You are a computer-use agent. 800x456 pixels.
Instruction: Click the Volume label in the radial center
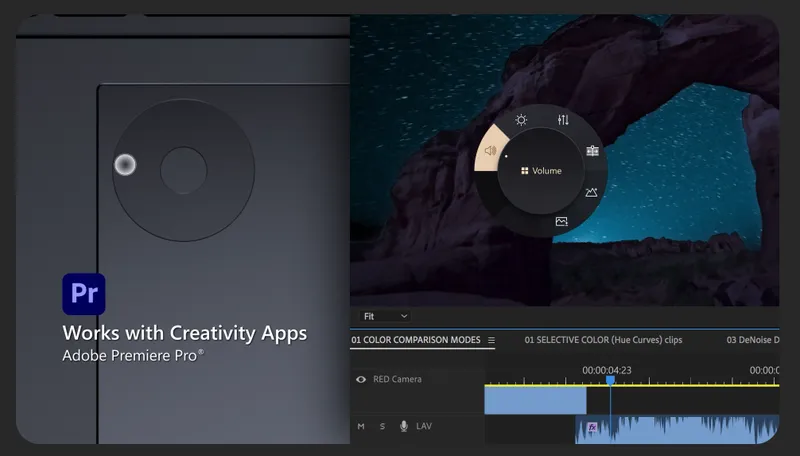[x=546, y=171]
